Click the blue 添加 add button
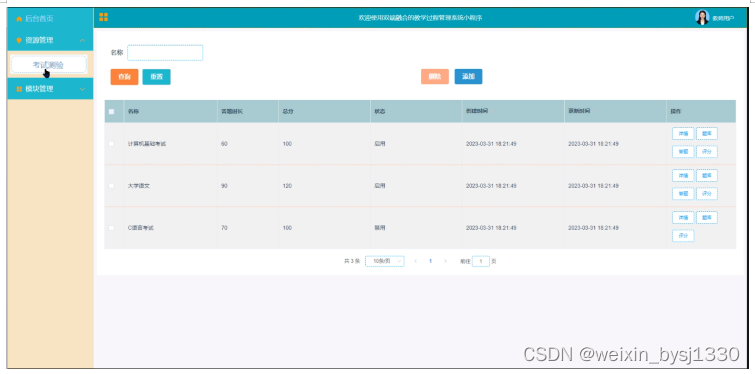 tap(469, 77)
